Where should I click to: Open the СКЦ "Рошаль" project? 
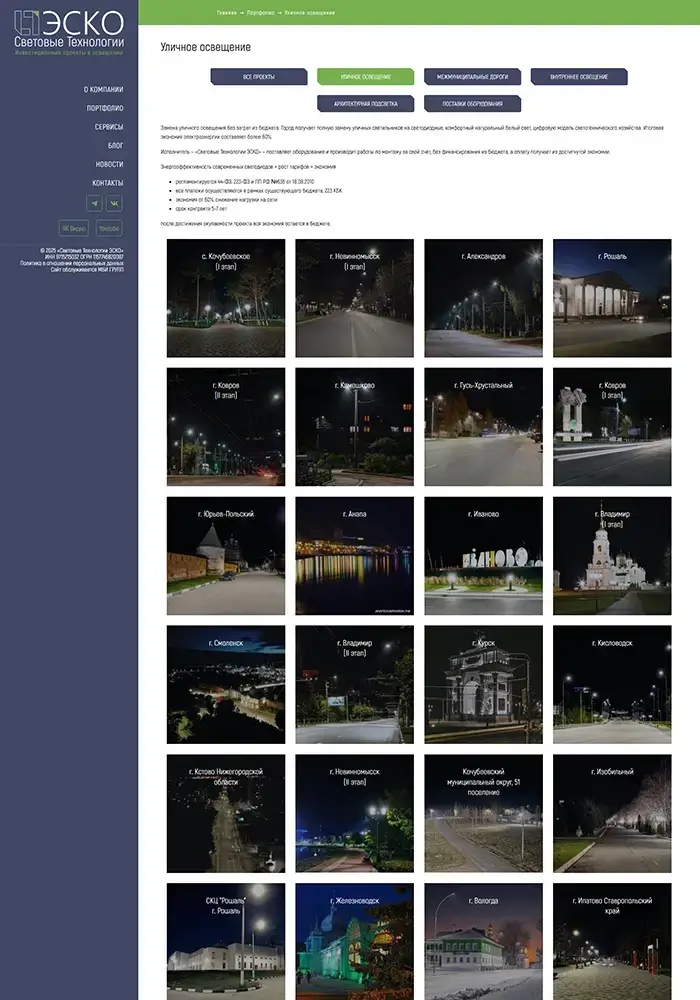226,942
